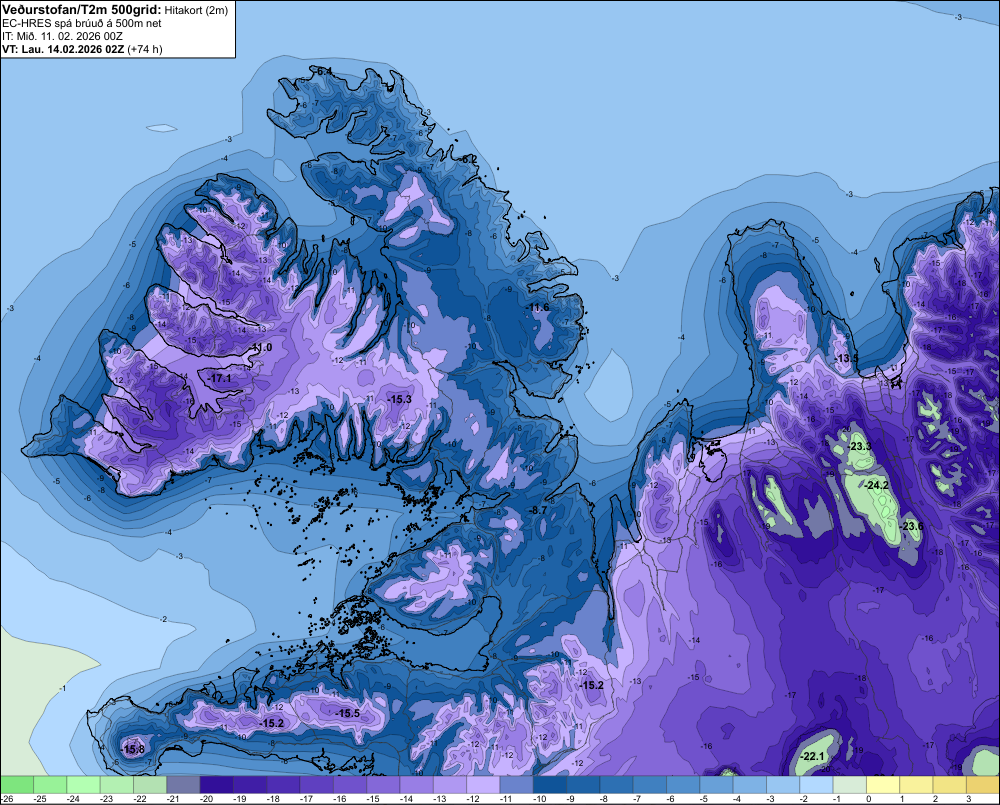Image resolution: width=1000 pixels, height=805 pixels.
Task: Pick the dark blue legend swatch above -10
Action: coord(550,784)
